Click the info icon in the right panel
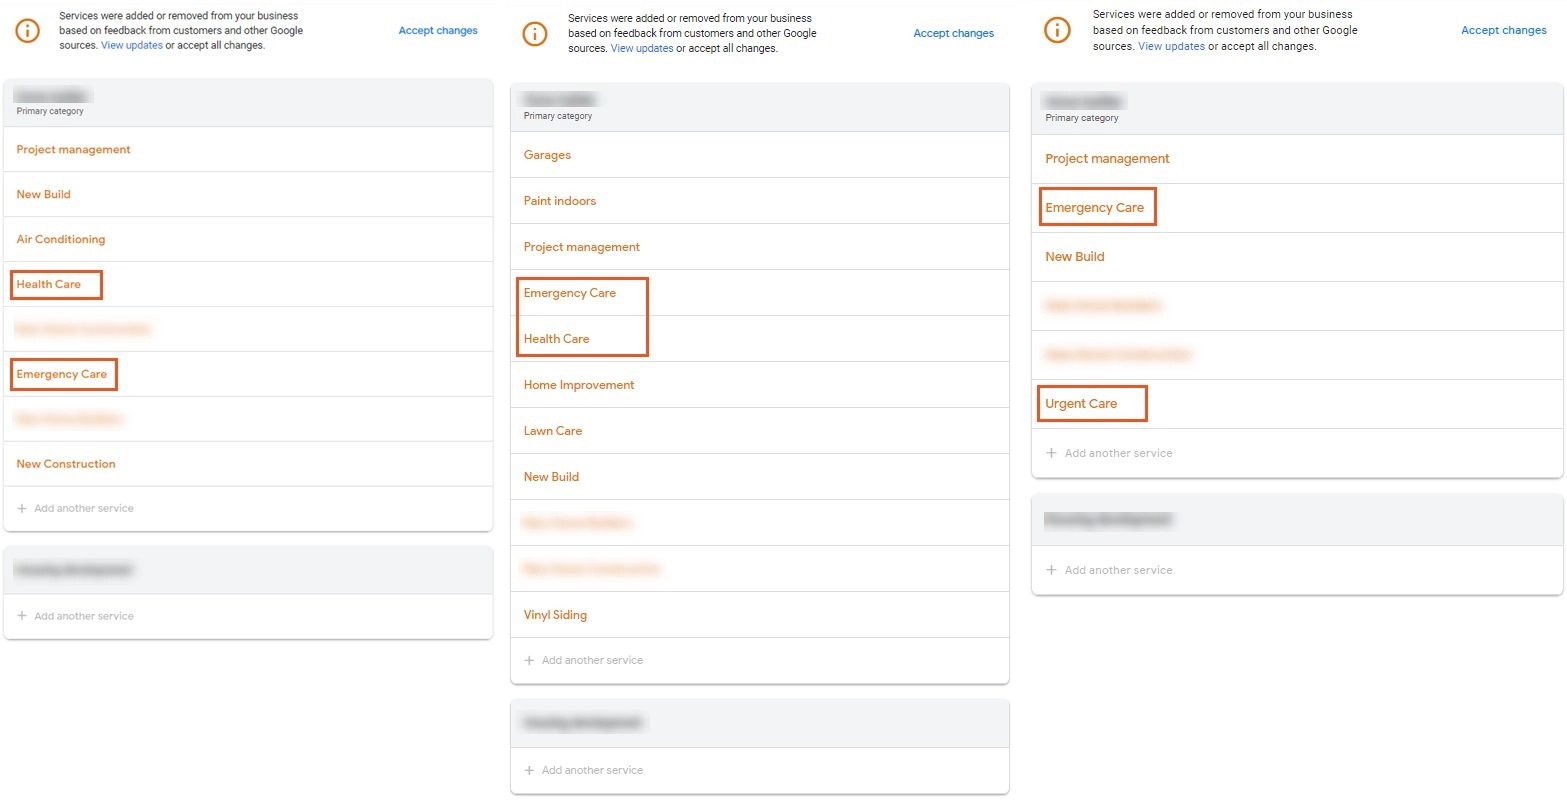This screenshot has width=1567, height=806. pyautogui.click(x=1057, y=30)
